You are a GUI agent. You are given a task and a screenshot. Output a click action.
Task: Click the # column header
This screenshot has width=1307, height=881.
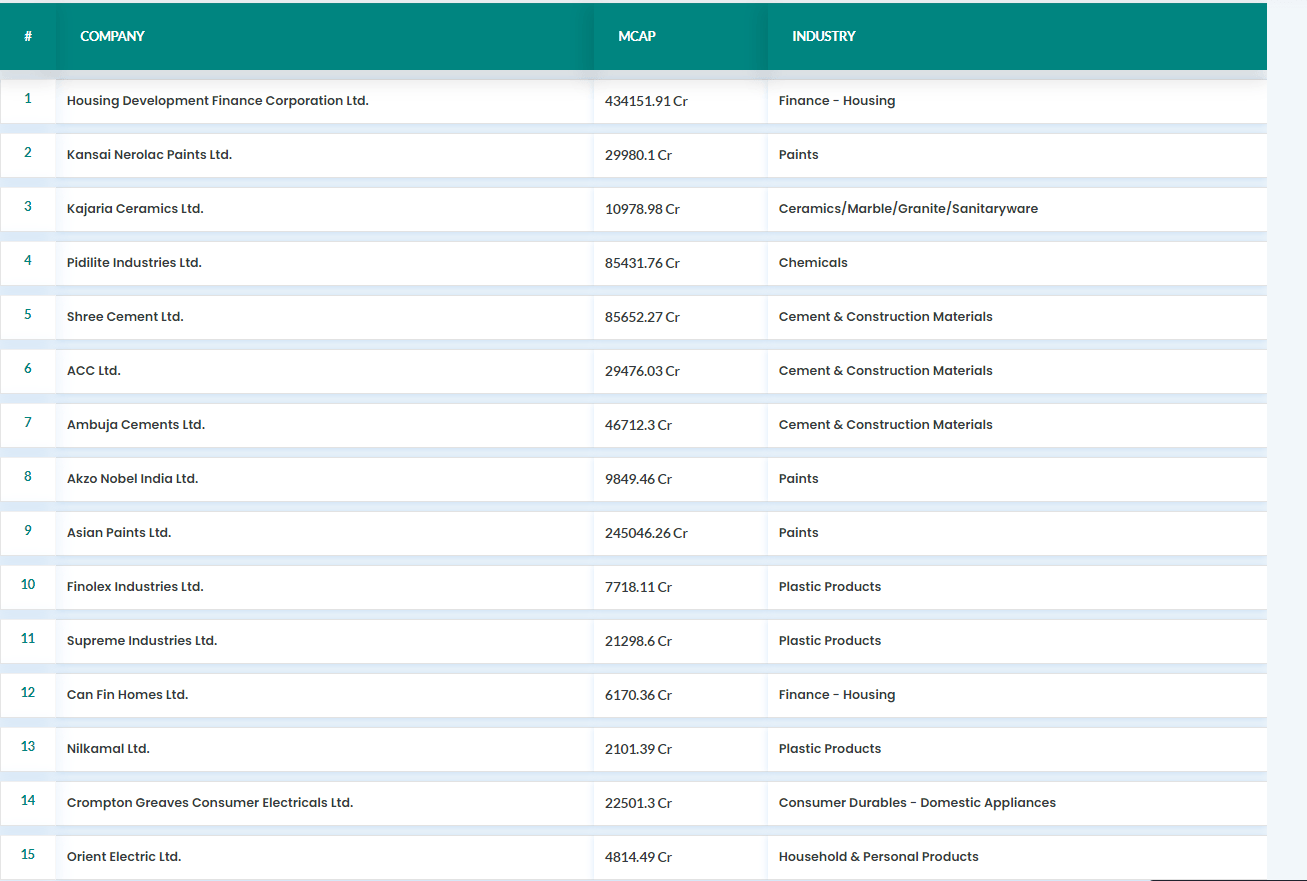(28, 36)
